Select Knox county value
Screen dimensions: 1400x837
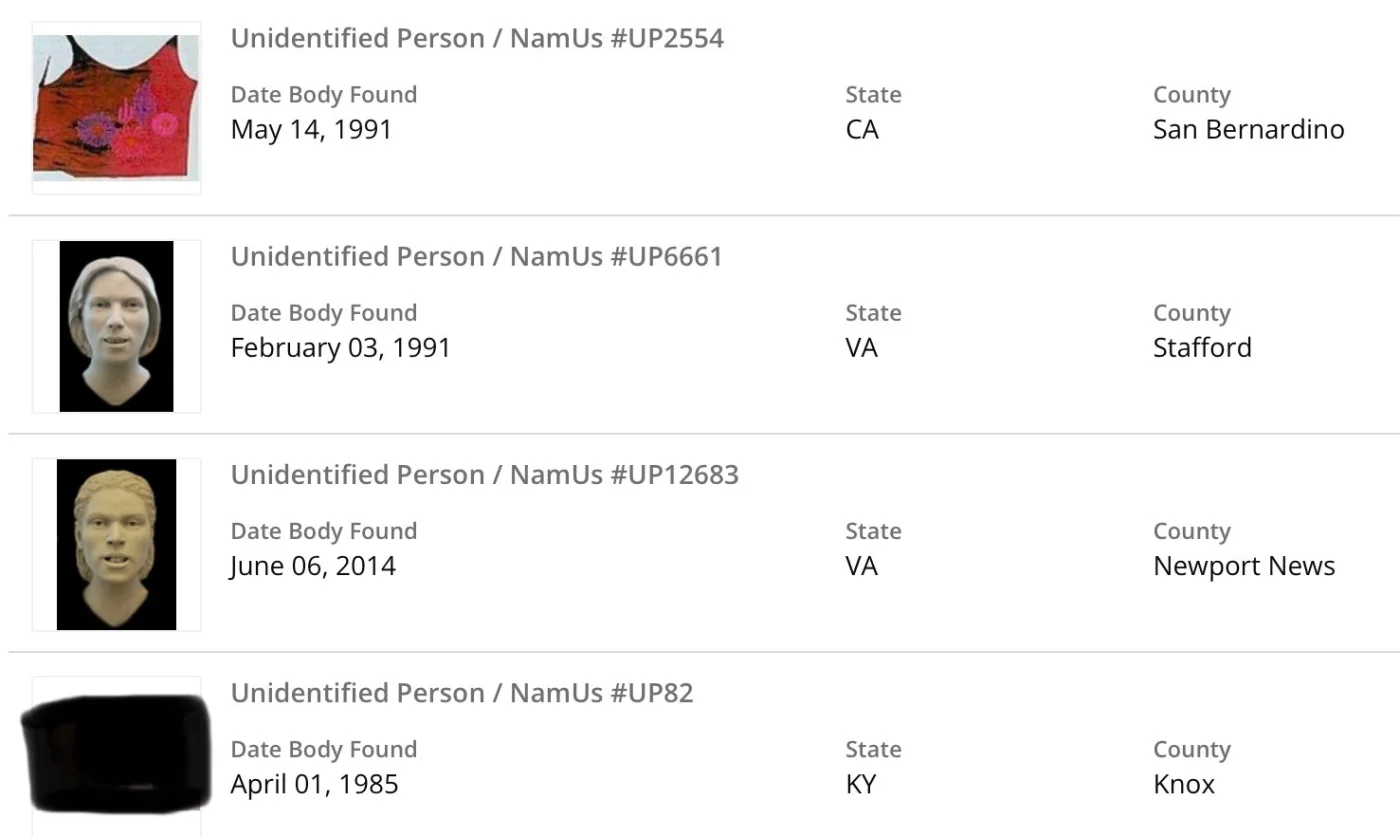click(x=1184, y=784)
